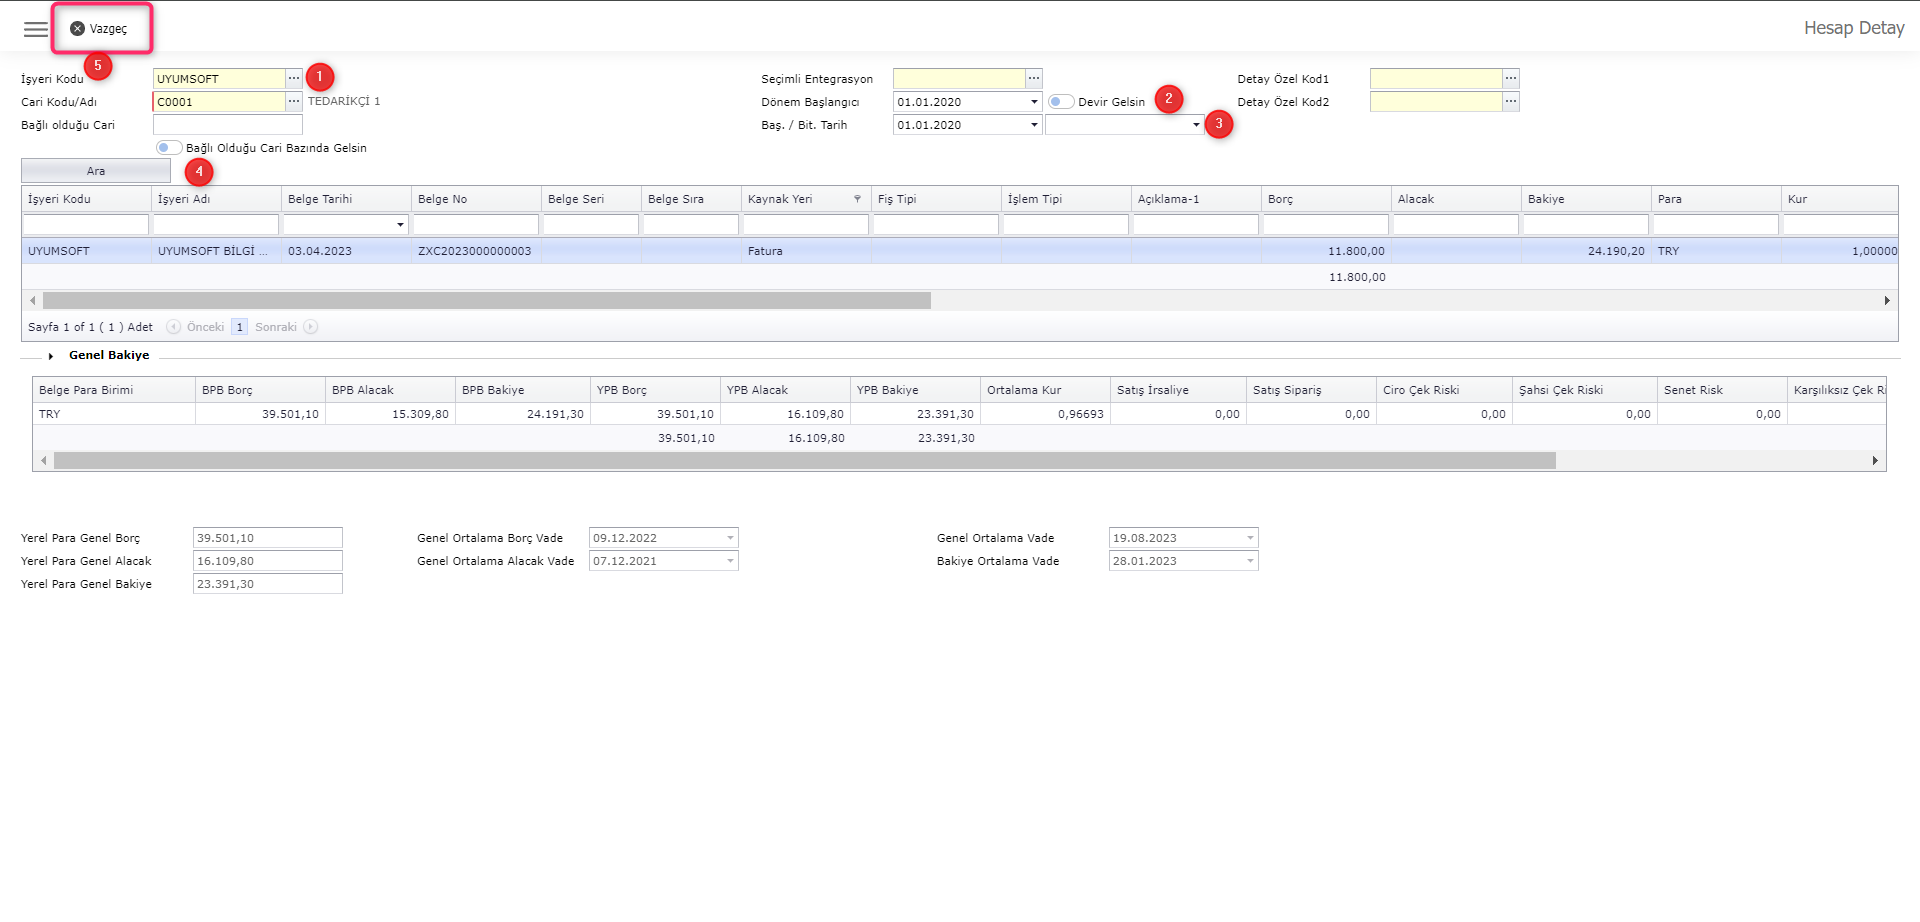Click the Yerel Para Genel Alacak field
The height and width of the screenshot is (922, 1920).
point(268,561)
